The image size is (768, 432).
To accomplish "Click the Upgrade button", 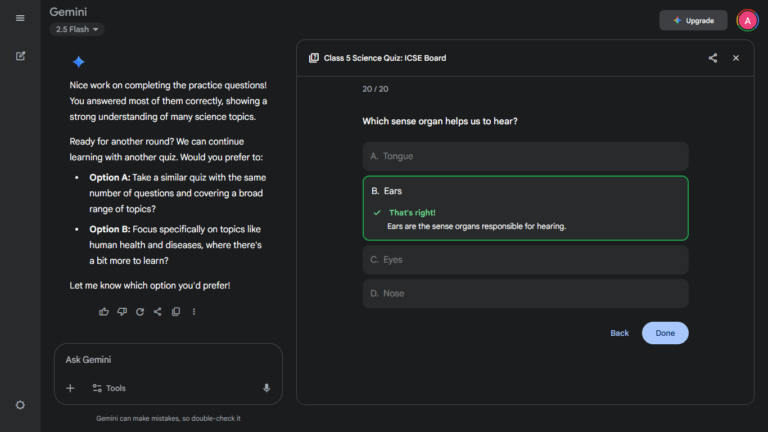I will click(693, 20).
